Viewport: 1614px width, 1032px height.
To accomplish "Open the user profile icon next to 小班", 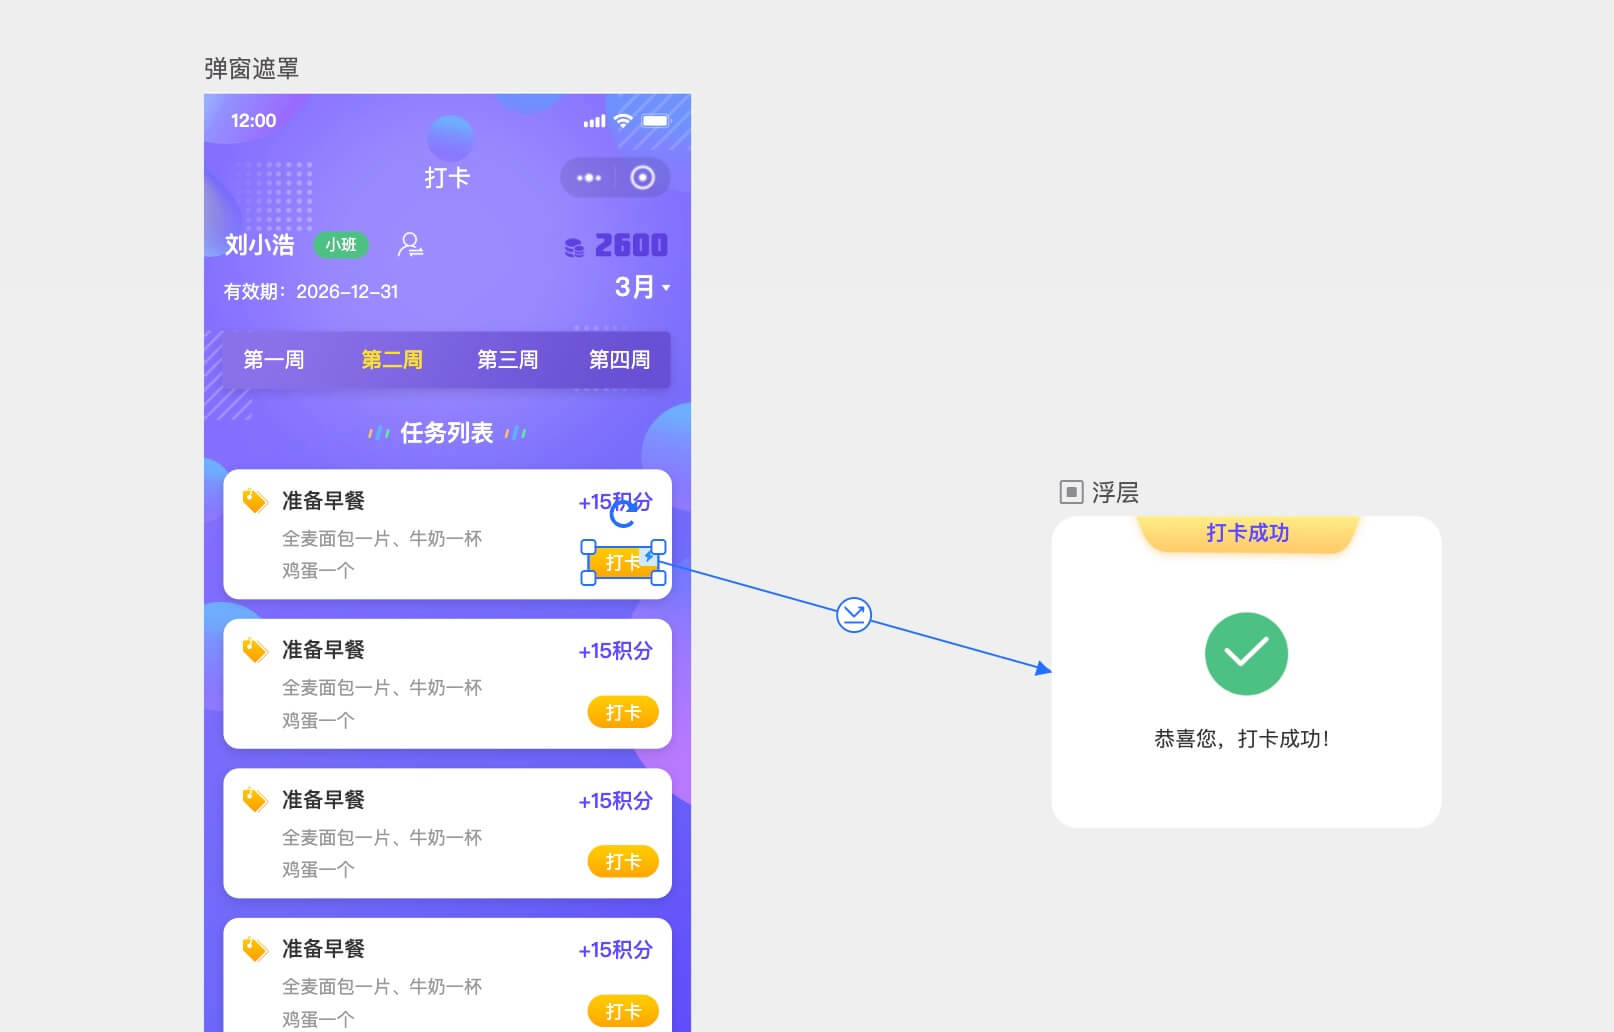I will click(411, 245).
